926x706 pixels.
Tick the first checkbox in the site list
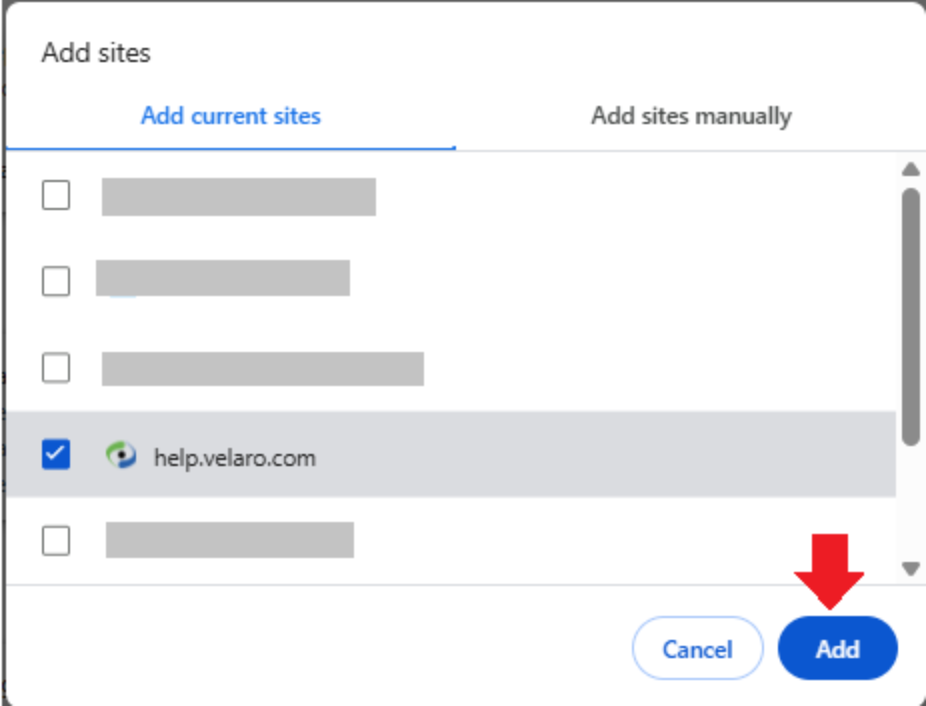point(56,195)
